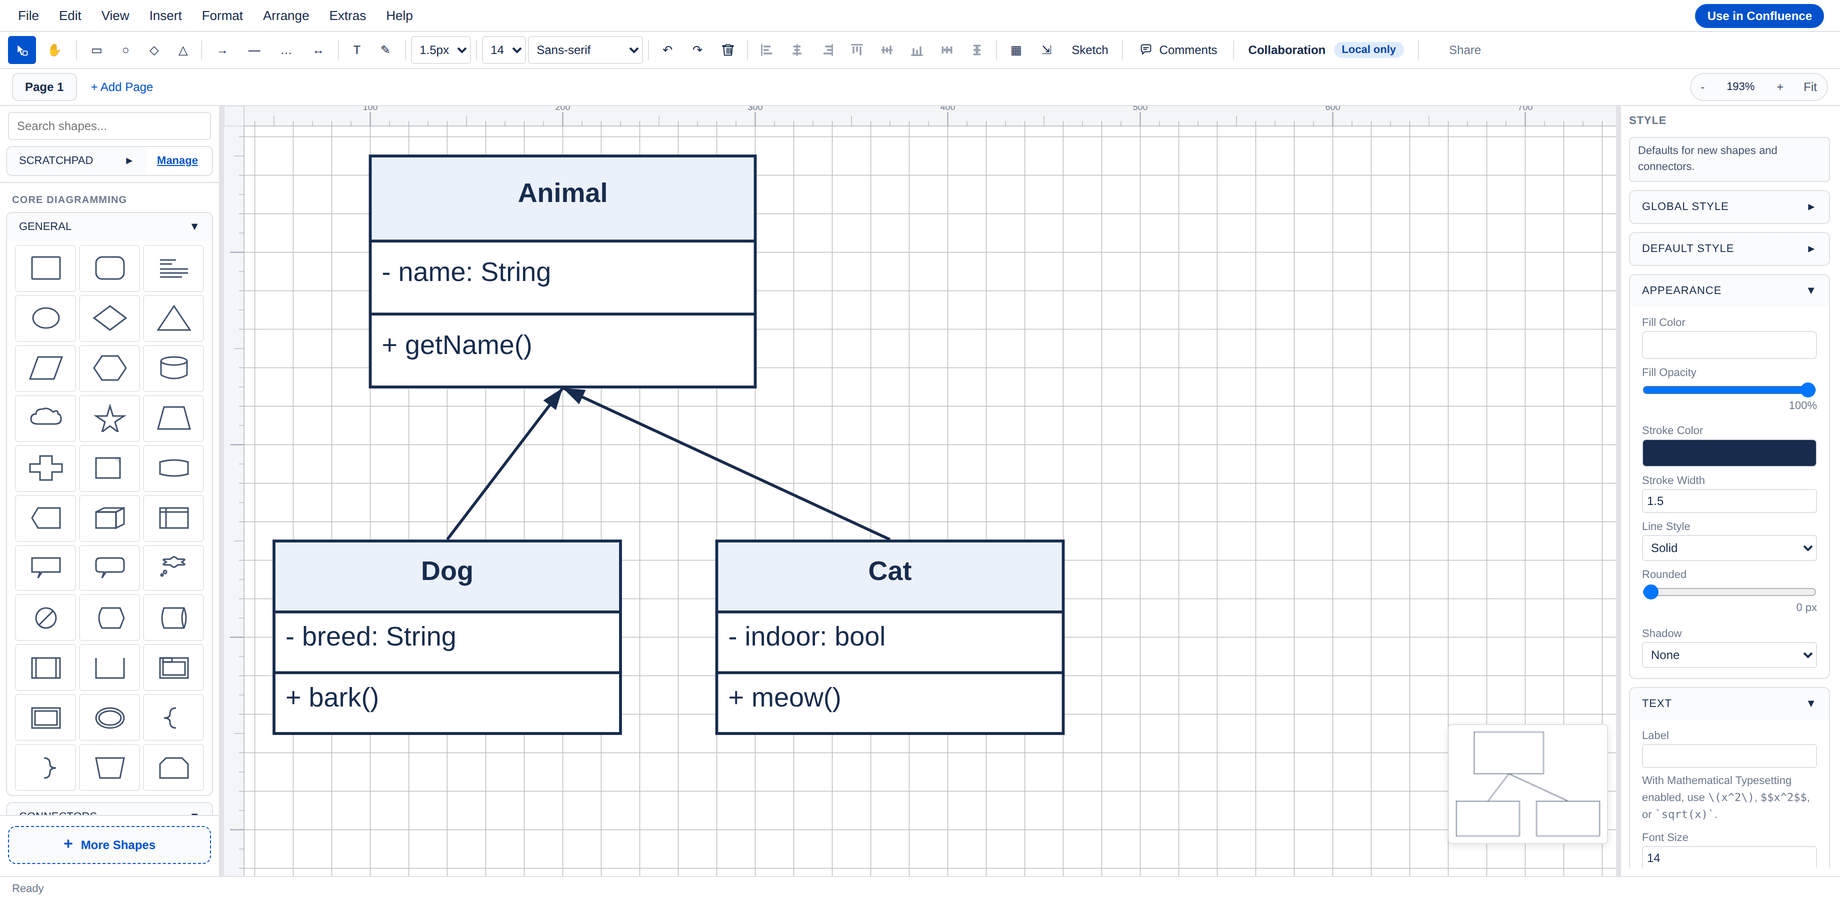Image resolution: width=1840 pixels, height=900 pixels.
Task: Select the text tool
Action: (357, 50)
